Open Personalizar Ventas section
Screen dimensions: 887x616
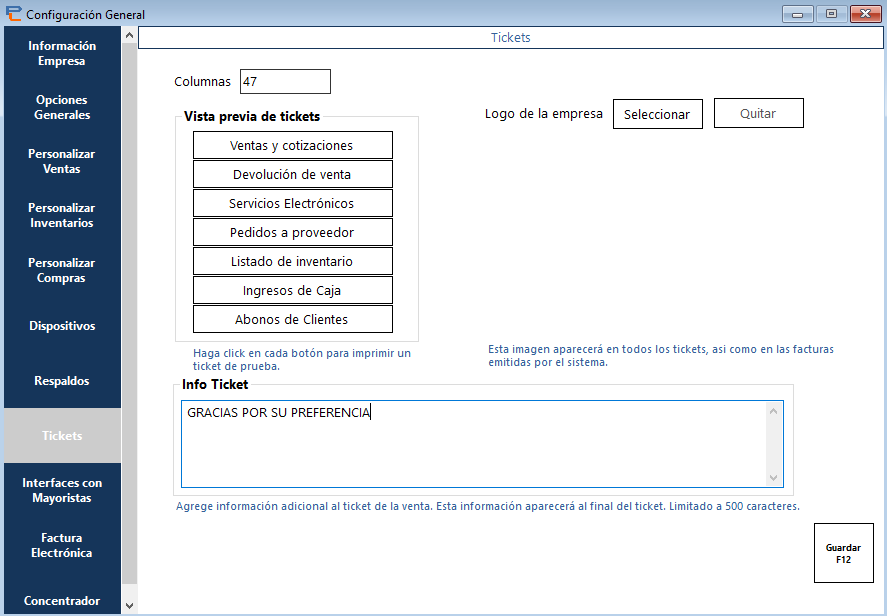click(x=62, y=161)
